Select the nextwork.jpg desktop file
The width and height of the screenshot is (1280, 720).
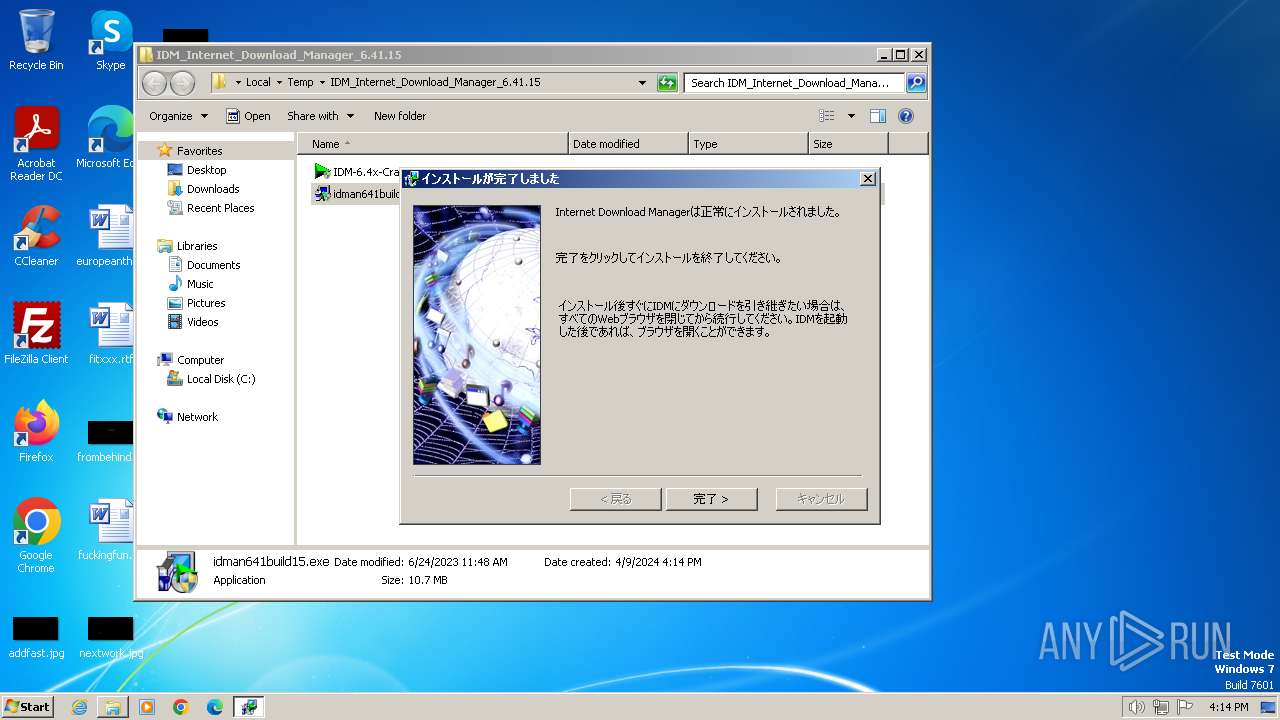click(x=111, y=637)
